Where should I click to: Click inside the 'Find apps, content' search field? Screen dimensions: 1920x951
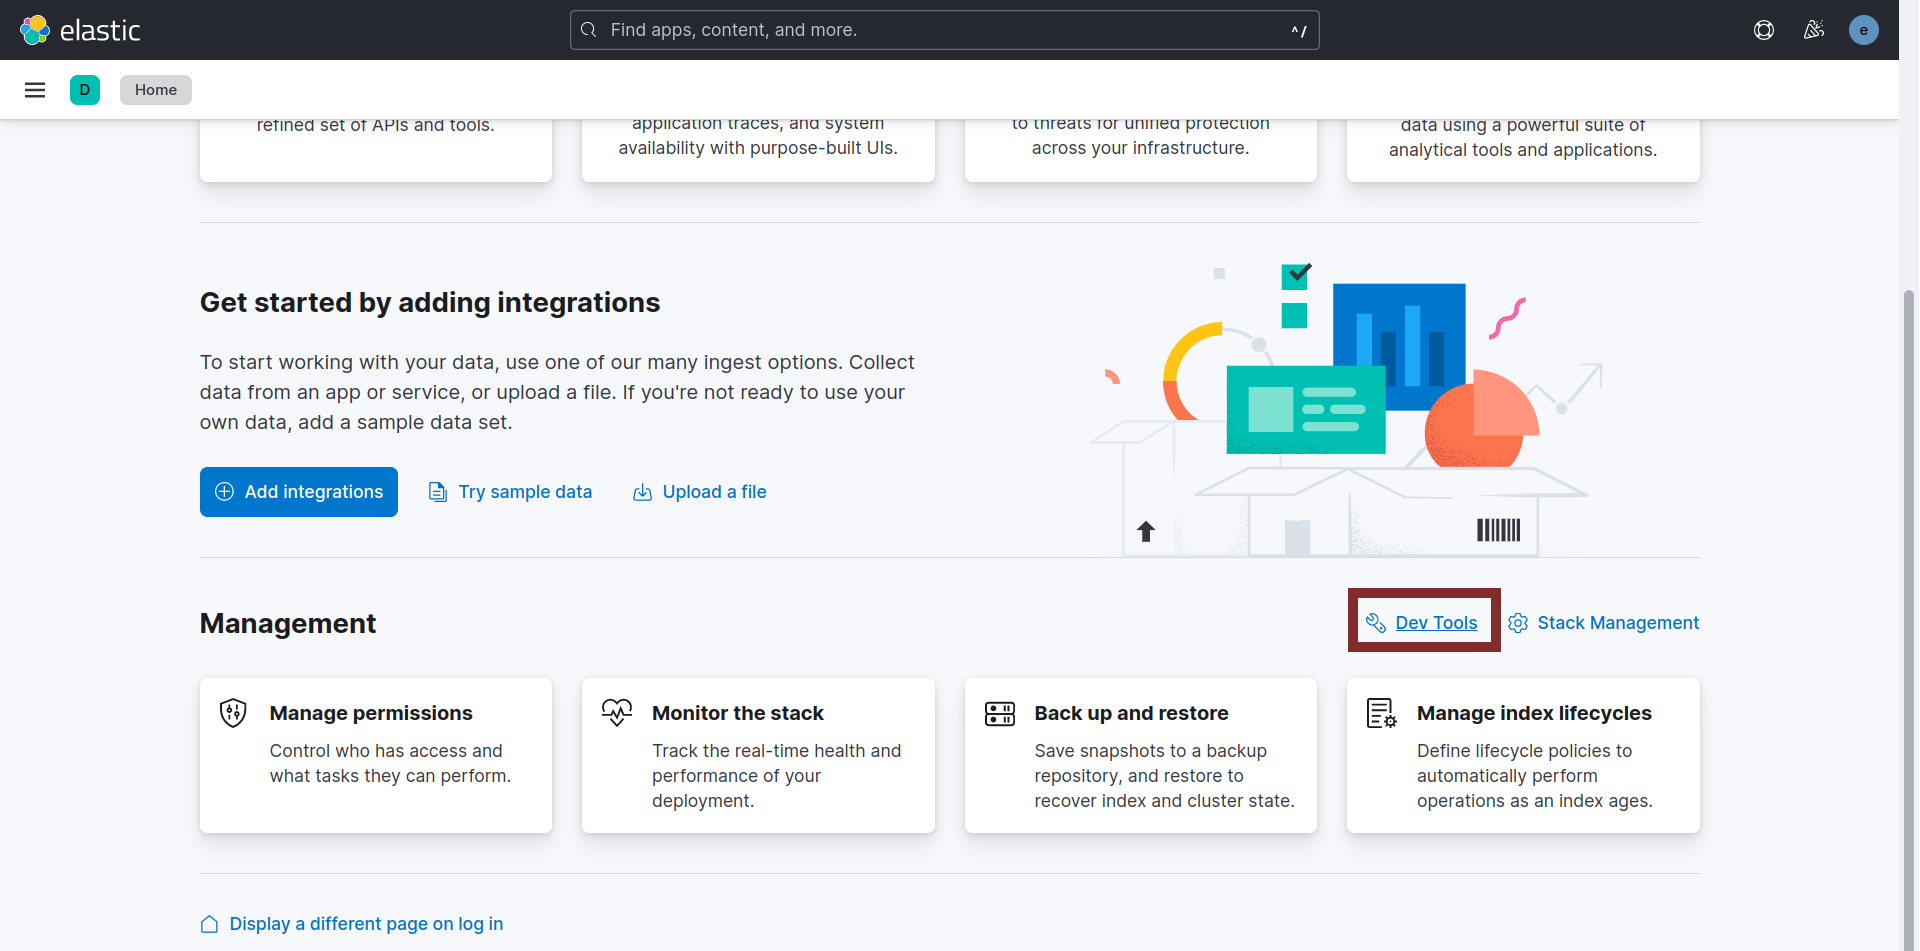tap(943, 30)
